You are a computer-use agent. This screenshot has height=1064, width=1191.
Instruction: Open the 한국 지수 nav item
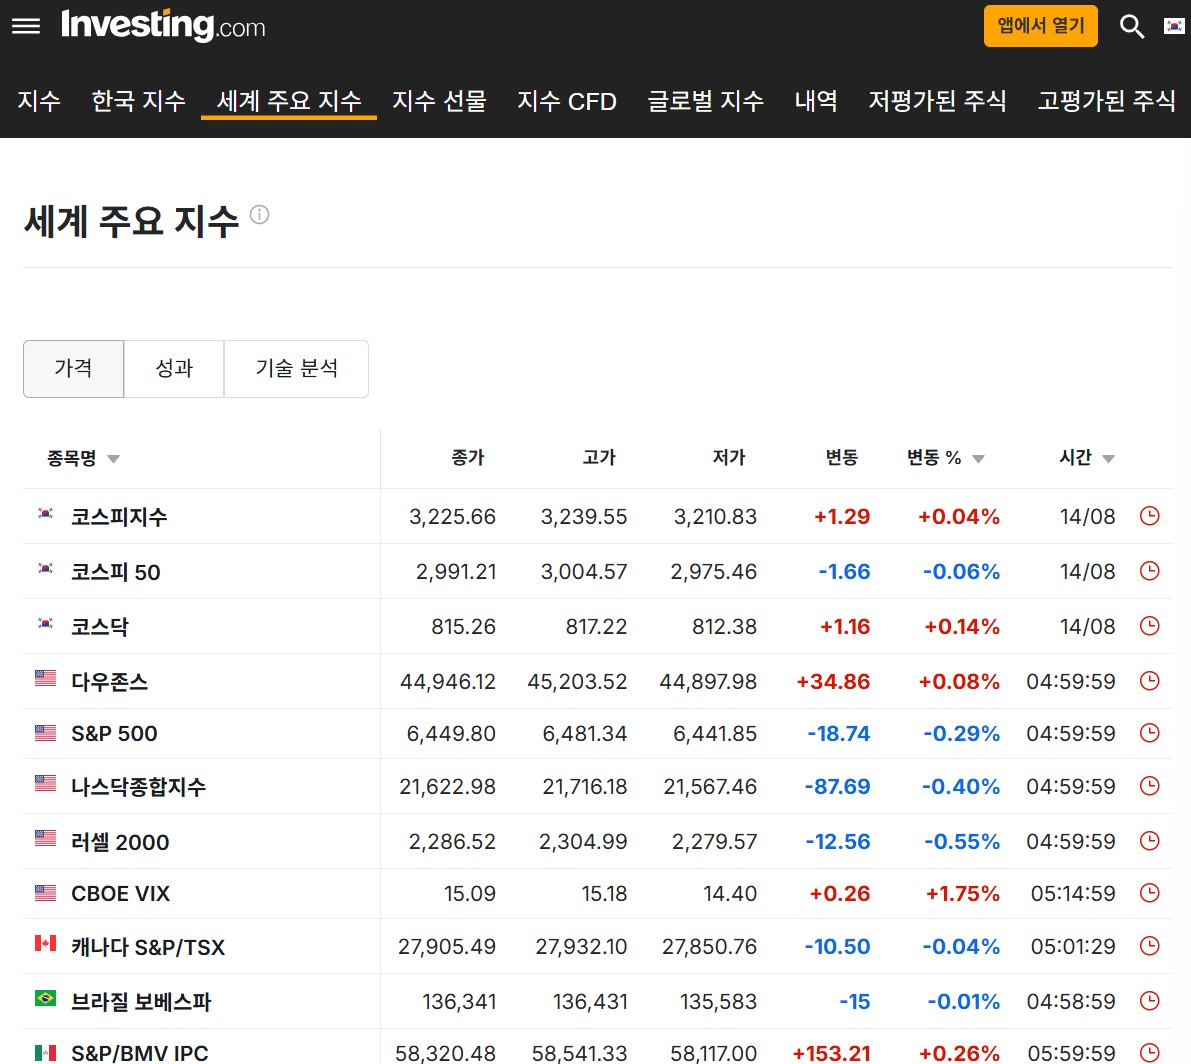click(138, 101)
